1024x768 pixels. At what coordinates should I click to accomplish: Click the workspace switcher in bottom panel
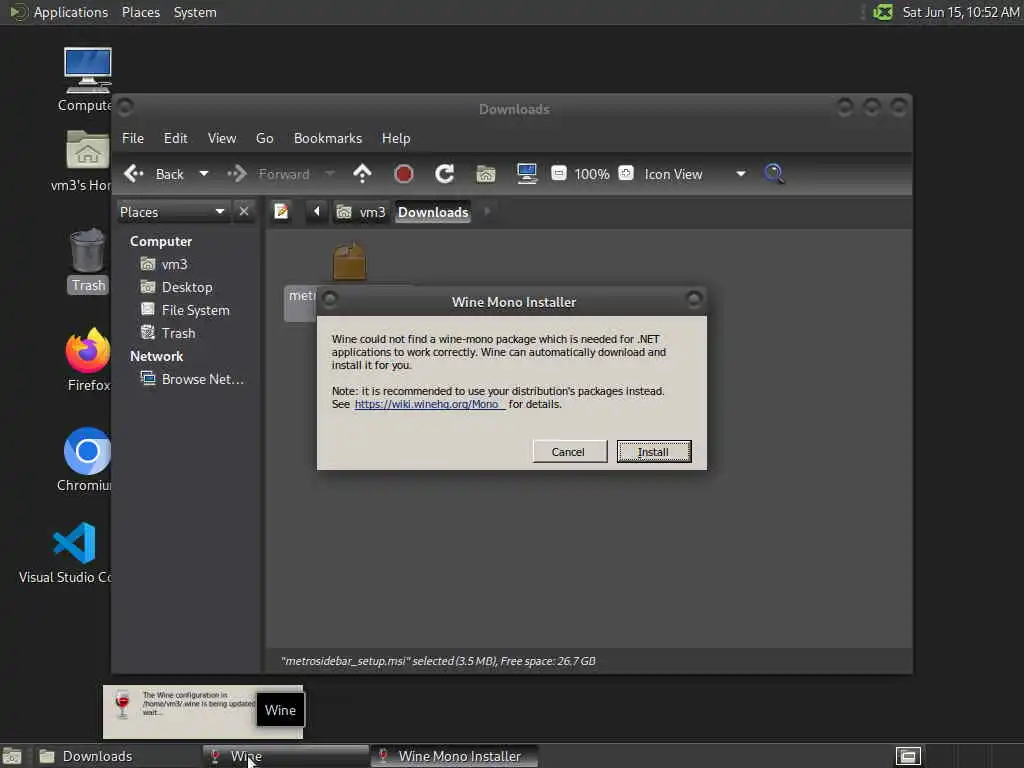click(x=908, y=756)
